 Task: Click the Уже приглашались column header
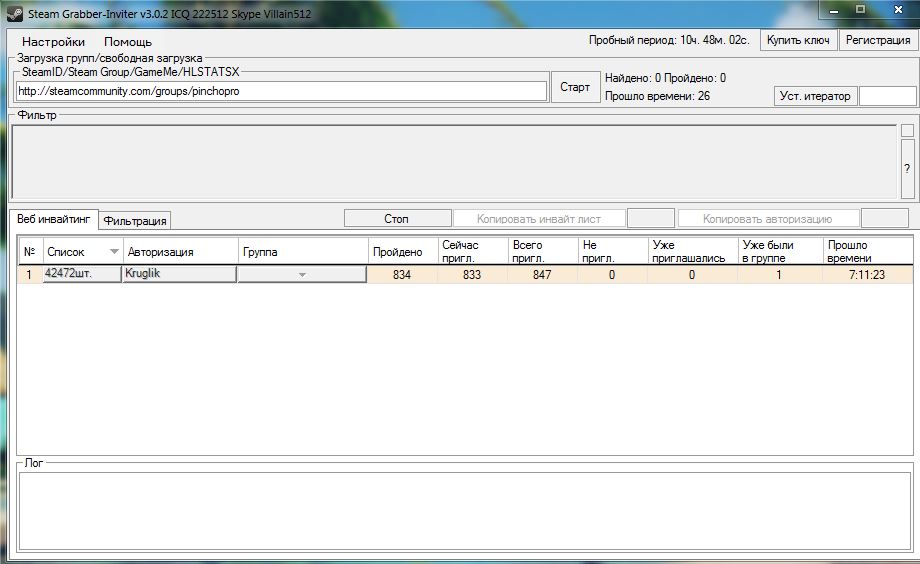coord(693,251)
